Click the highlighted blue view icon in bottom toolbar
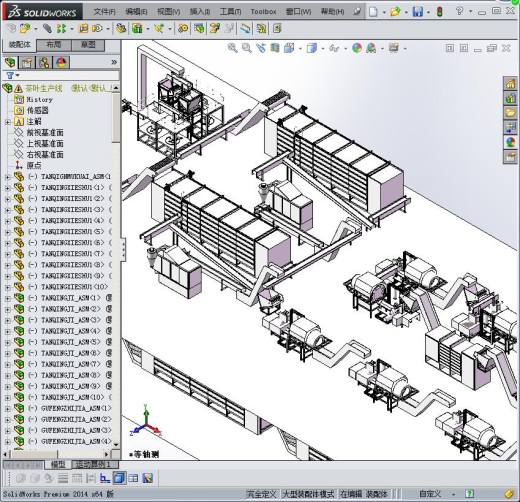The width and height of the screenshot is (520, 502). (x=119, y=478)
